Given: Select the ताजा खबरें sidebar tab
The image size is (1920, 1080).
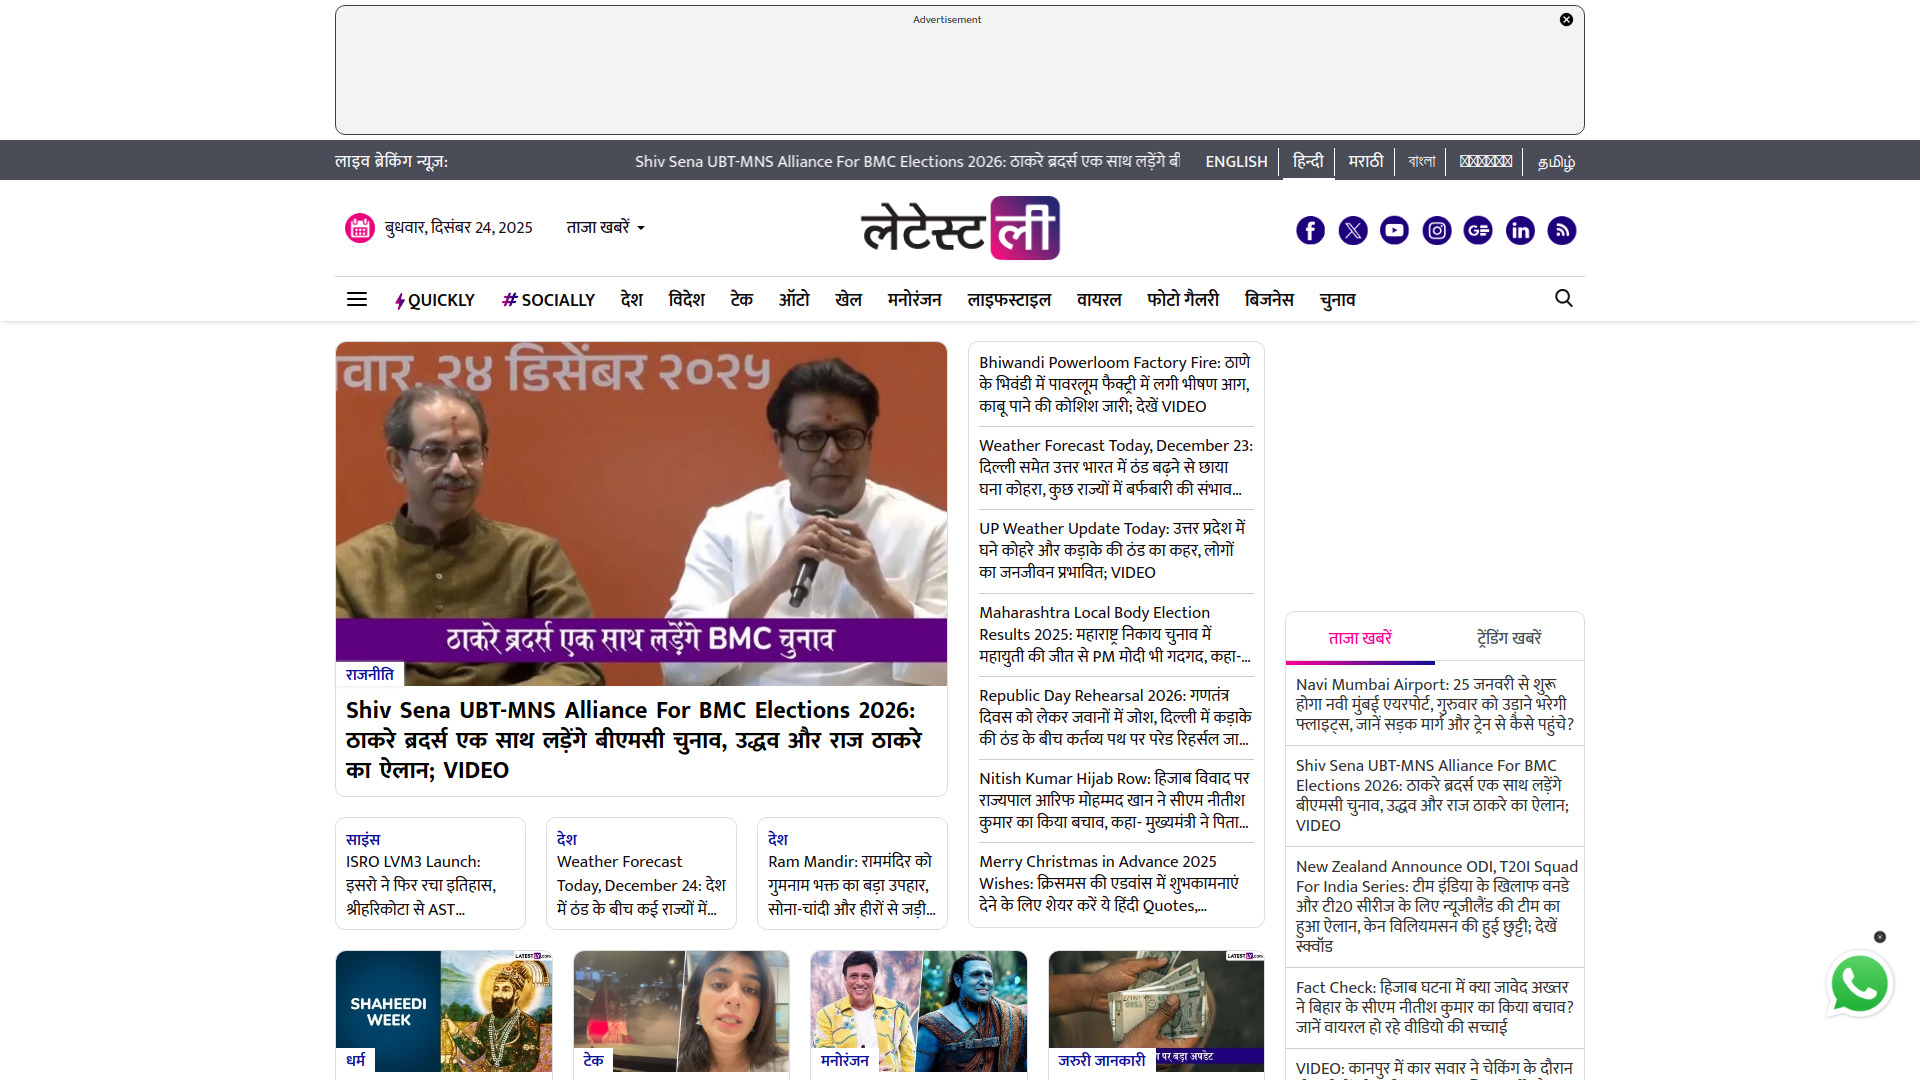Looking at the screenshot, I should coord(1360,638).
